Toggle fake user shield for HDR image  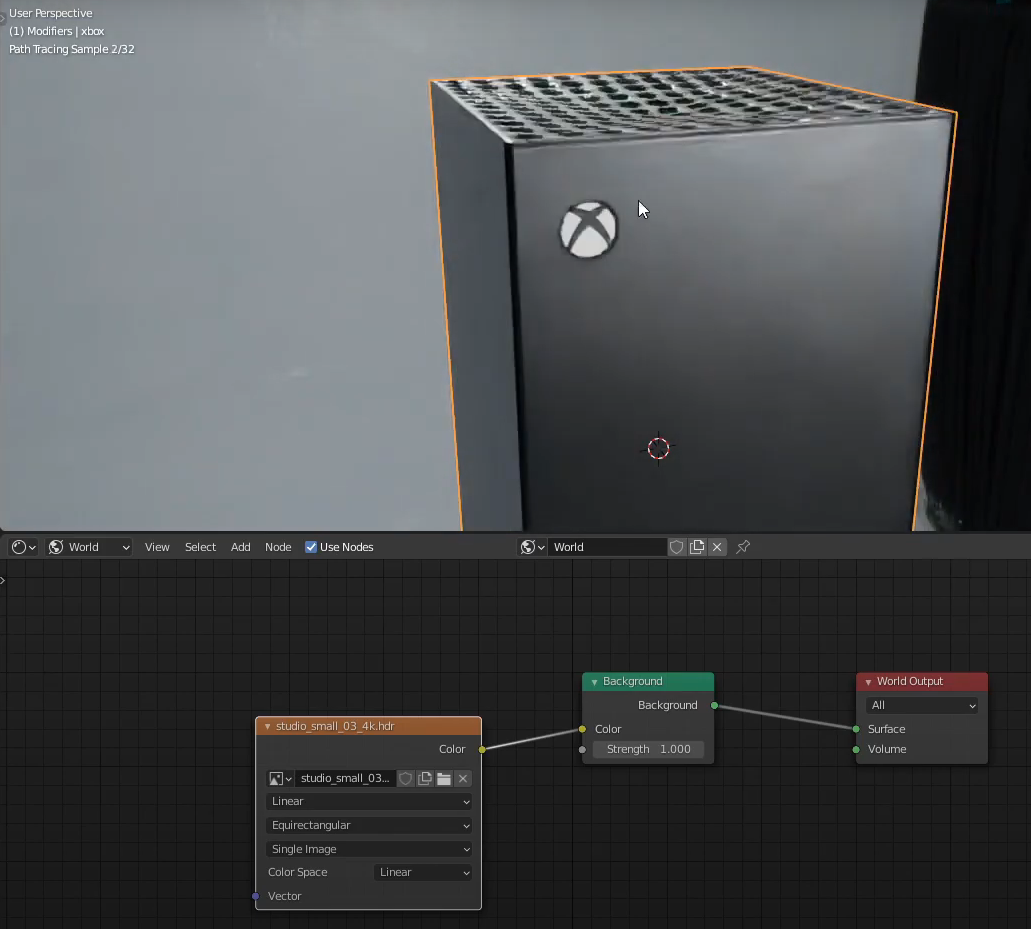[x=406, y=778]
